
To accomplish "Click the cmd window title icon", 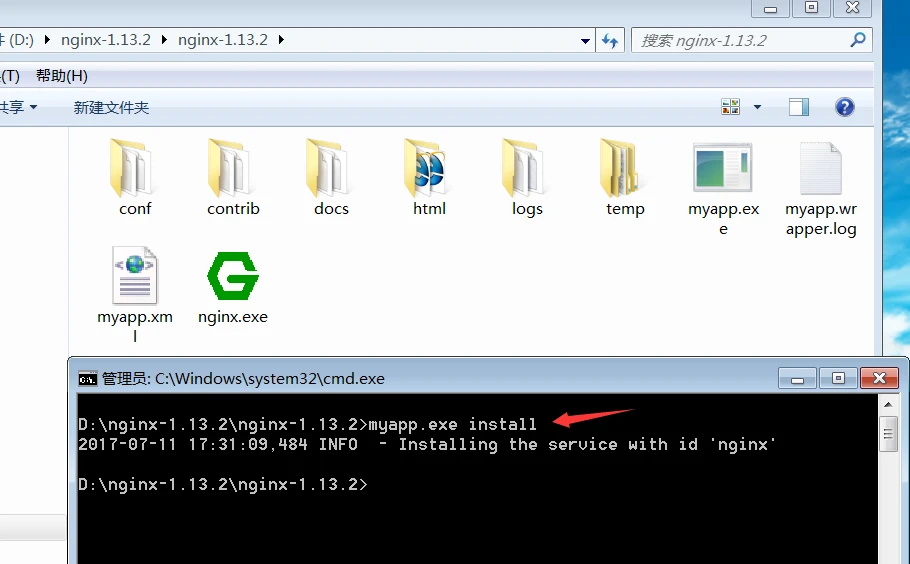I will pyautogui.click(x=88, y=379).
